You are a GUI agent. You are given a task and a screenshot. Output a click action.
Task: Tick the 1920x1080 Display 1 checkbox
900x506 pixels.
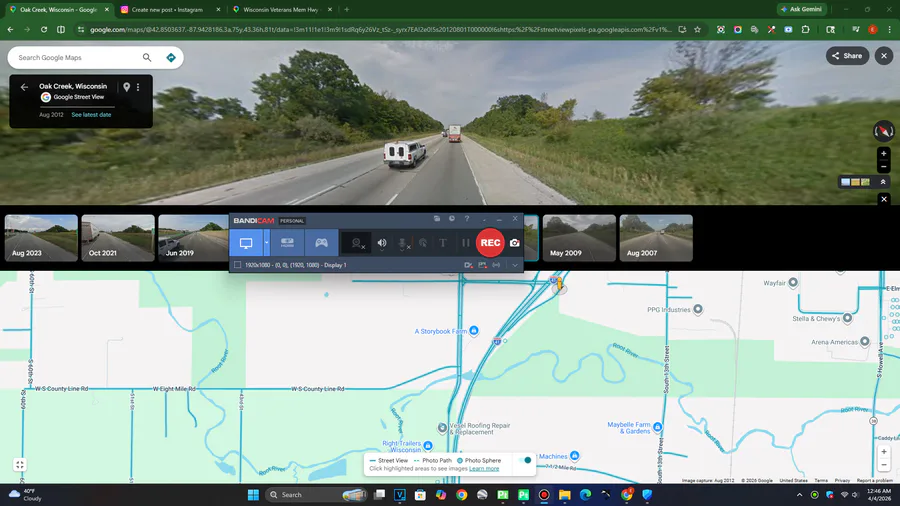point(237,265)
